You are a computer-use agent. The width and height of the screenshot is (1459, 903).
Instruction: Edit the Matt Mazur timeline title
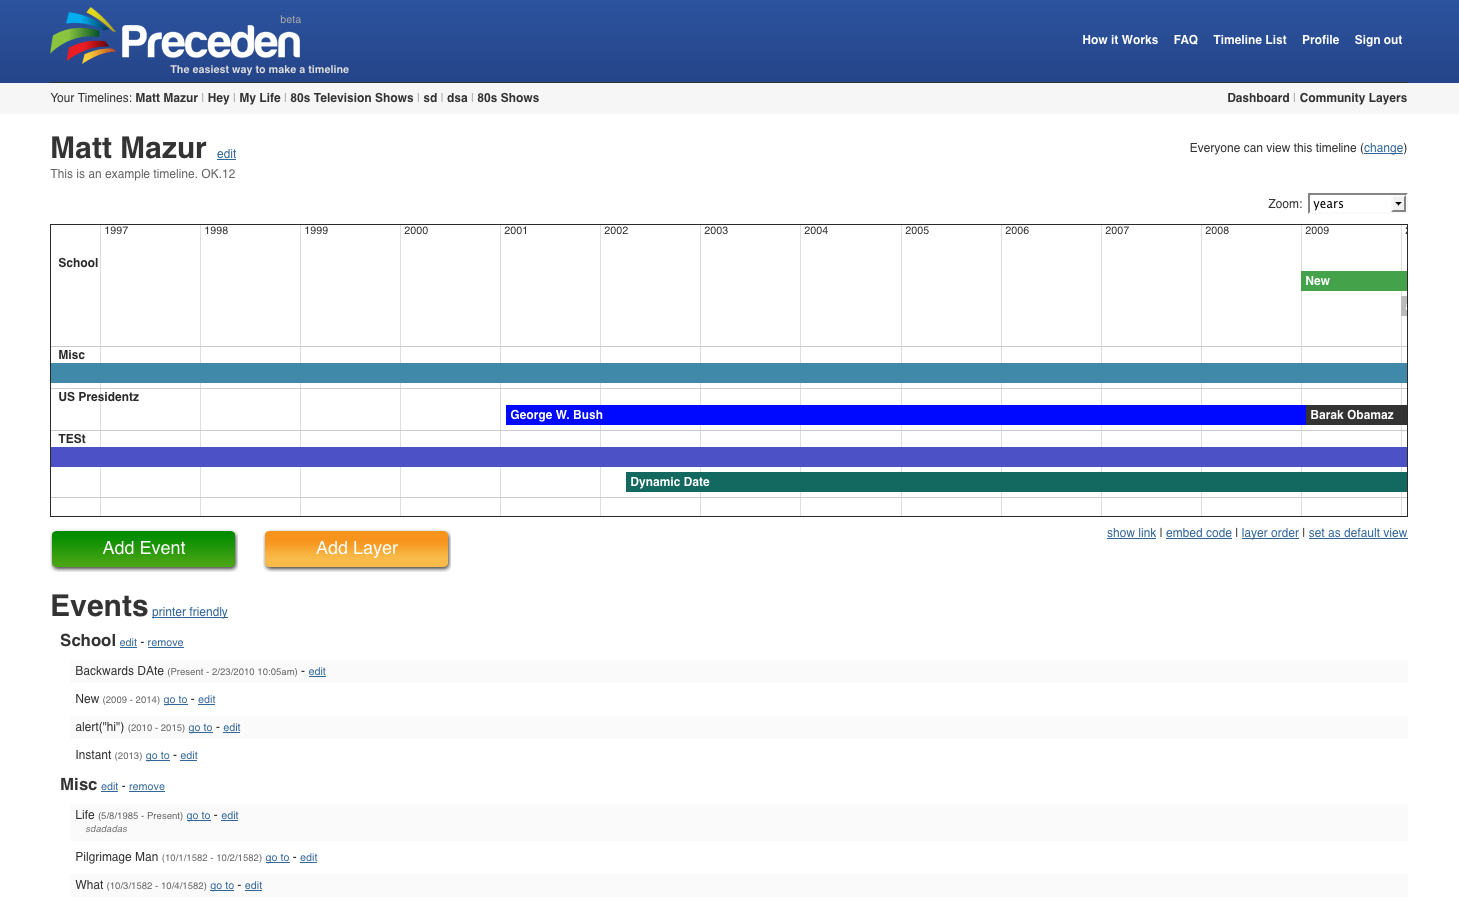coord(226,154)
